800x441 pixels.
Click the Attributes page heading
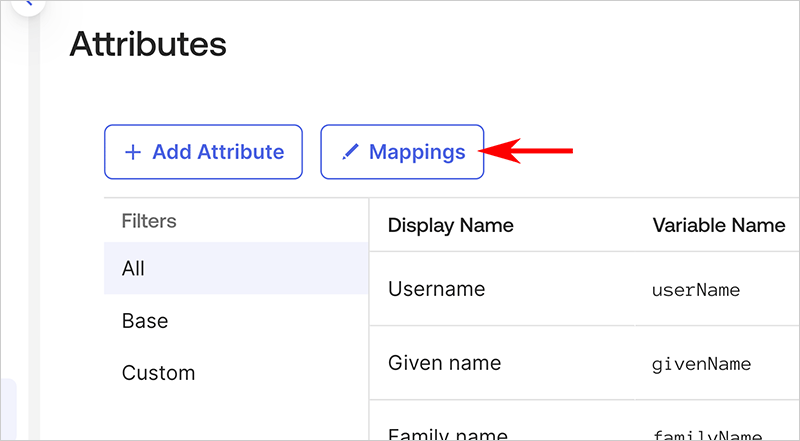coord(147,44)
